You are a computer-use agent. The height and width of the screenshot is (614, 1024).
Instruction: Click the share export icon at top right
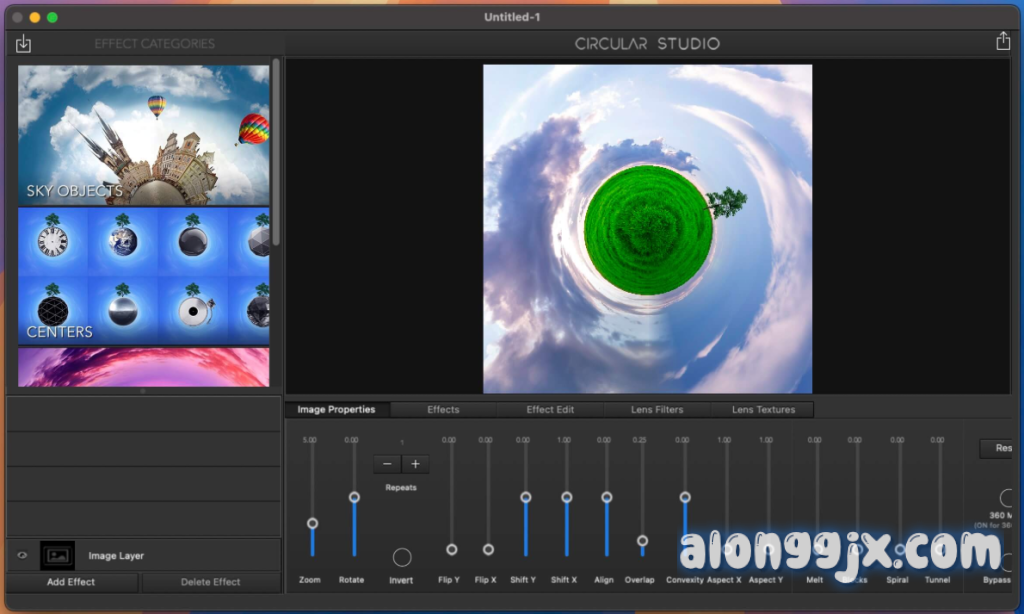[1003, 42]
